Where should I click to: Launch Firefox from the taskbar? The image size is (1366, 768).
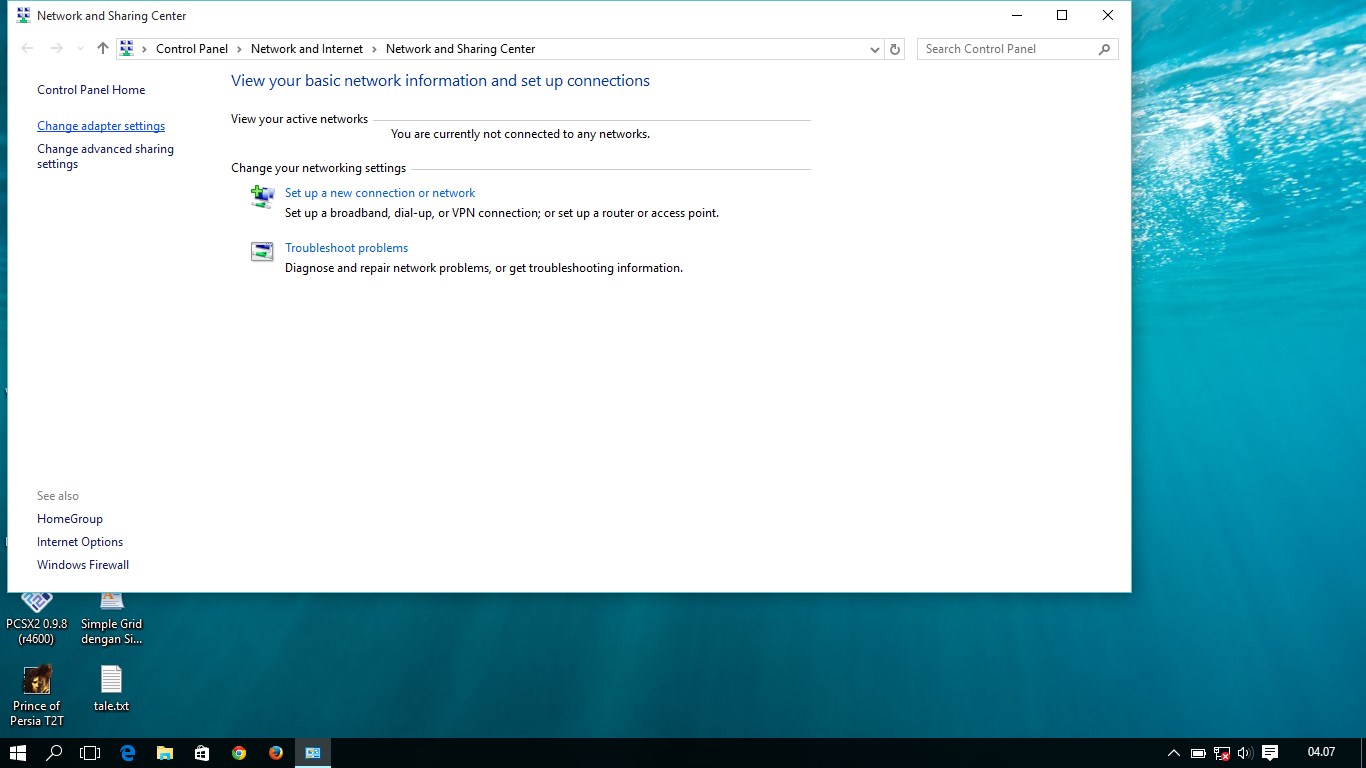pos(275,753)
